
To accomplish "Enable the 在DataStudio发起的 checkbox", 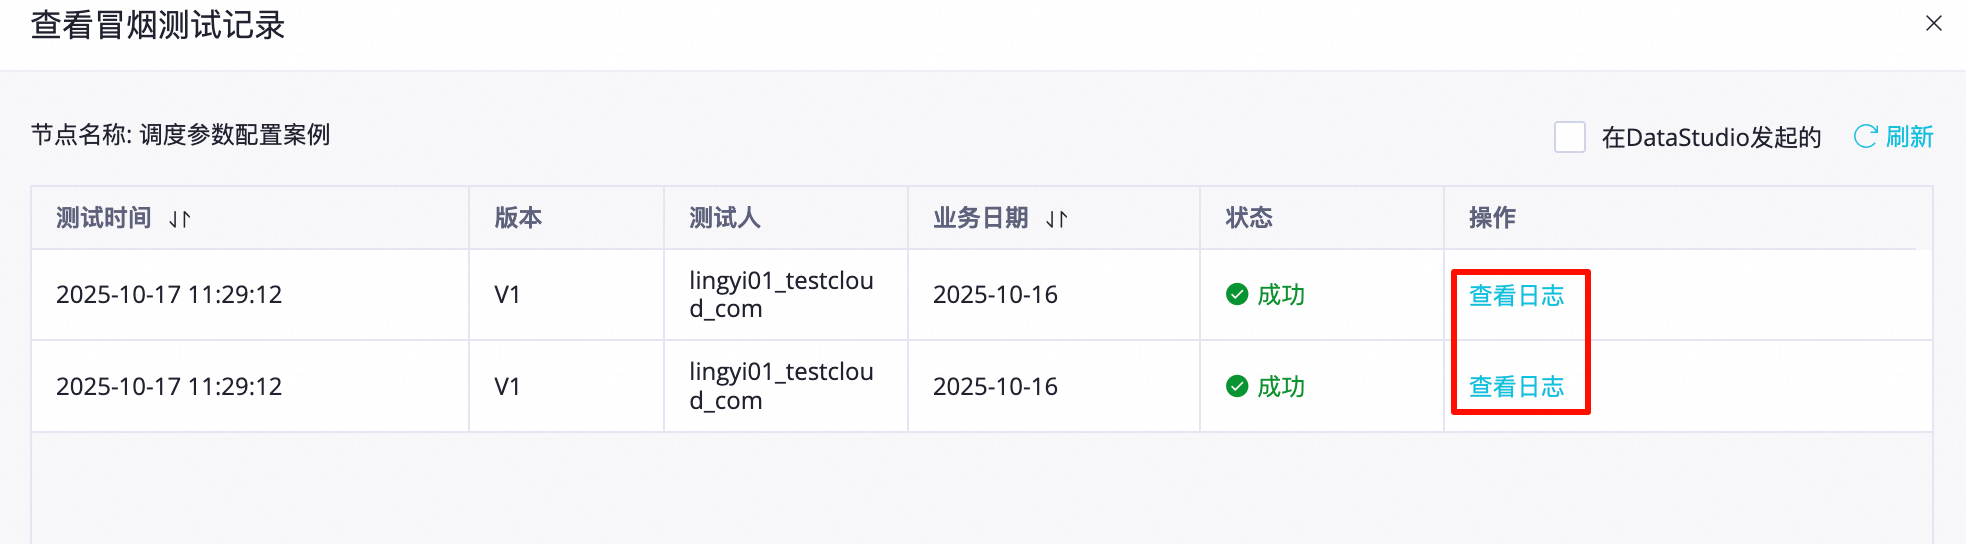I will tap(1569, 137).
